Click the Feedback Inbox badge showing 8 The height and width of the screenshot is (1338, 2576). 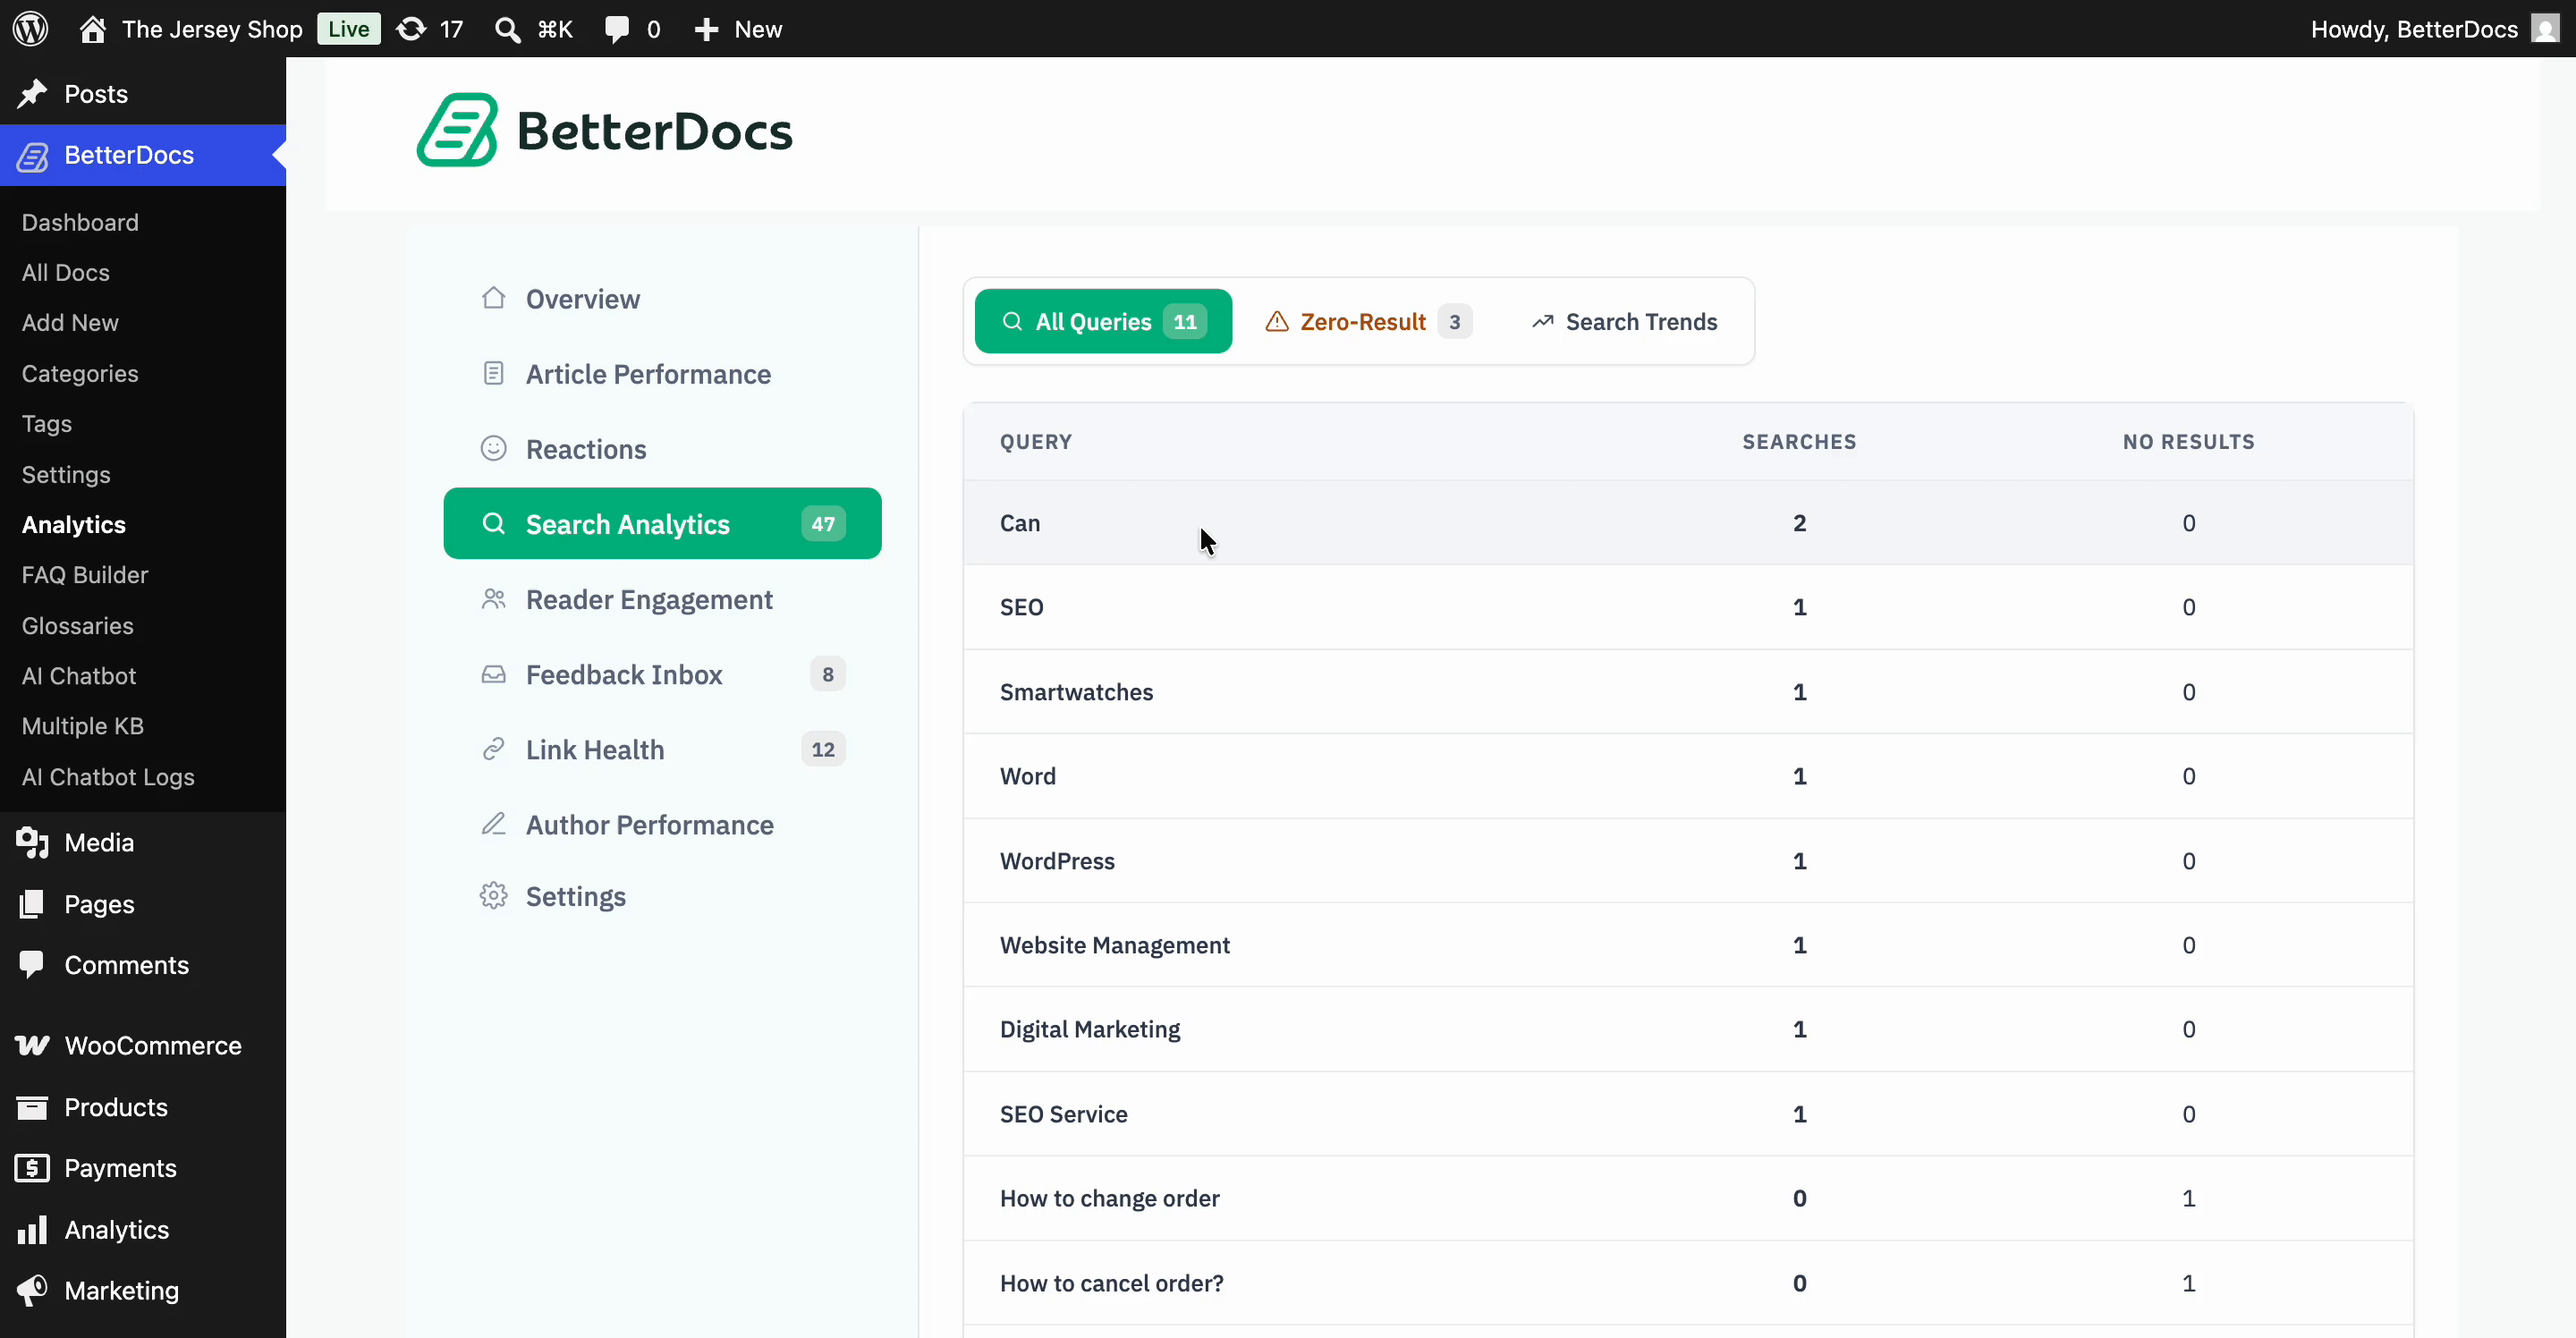[x=827, y=674]
